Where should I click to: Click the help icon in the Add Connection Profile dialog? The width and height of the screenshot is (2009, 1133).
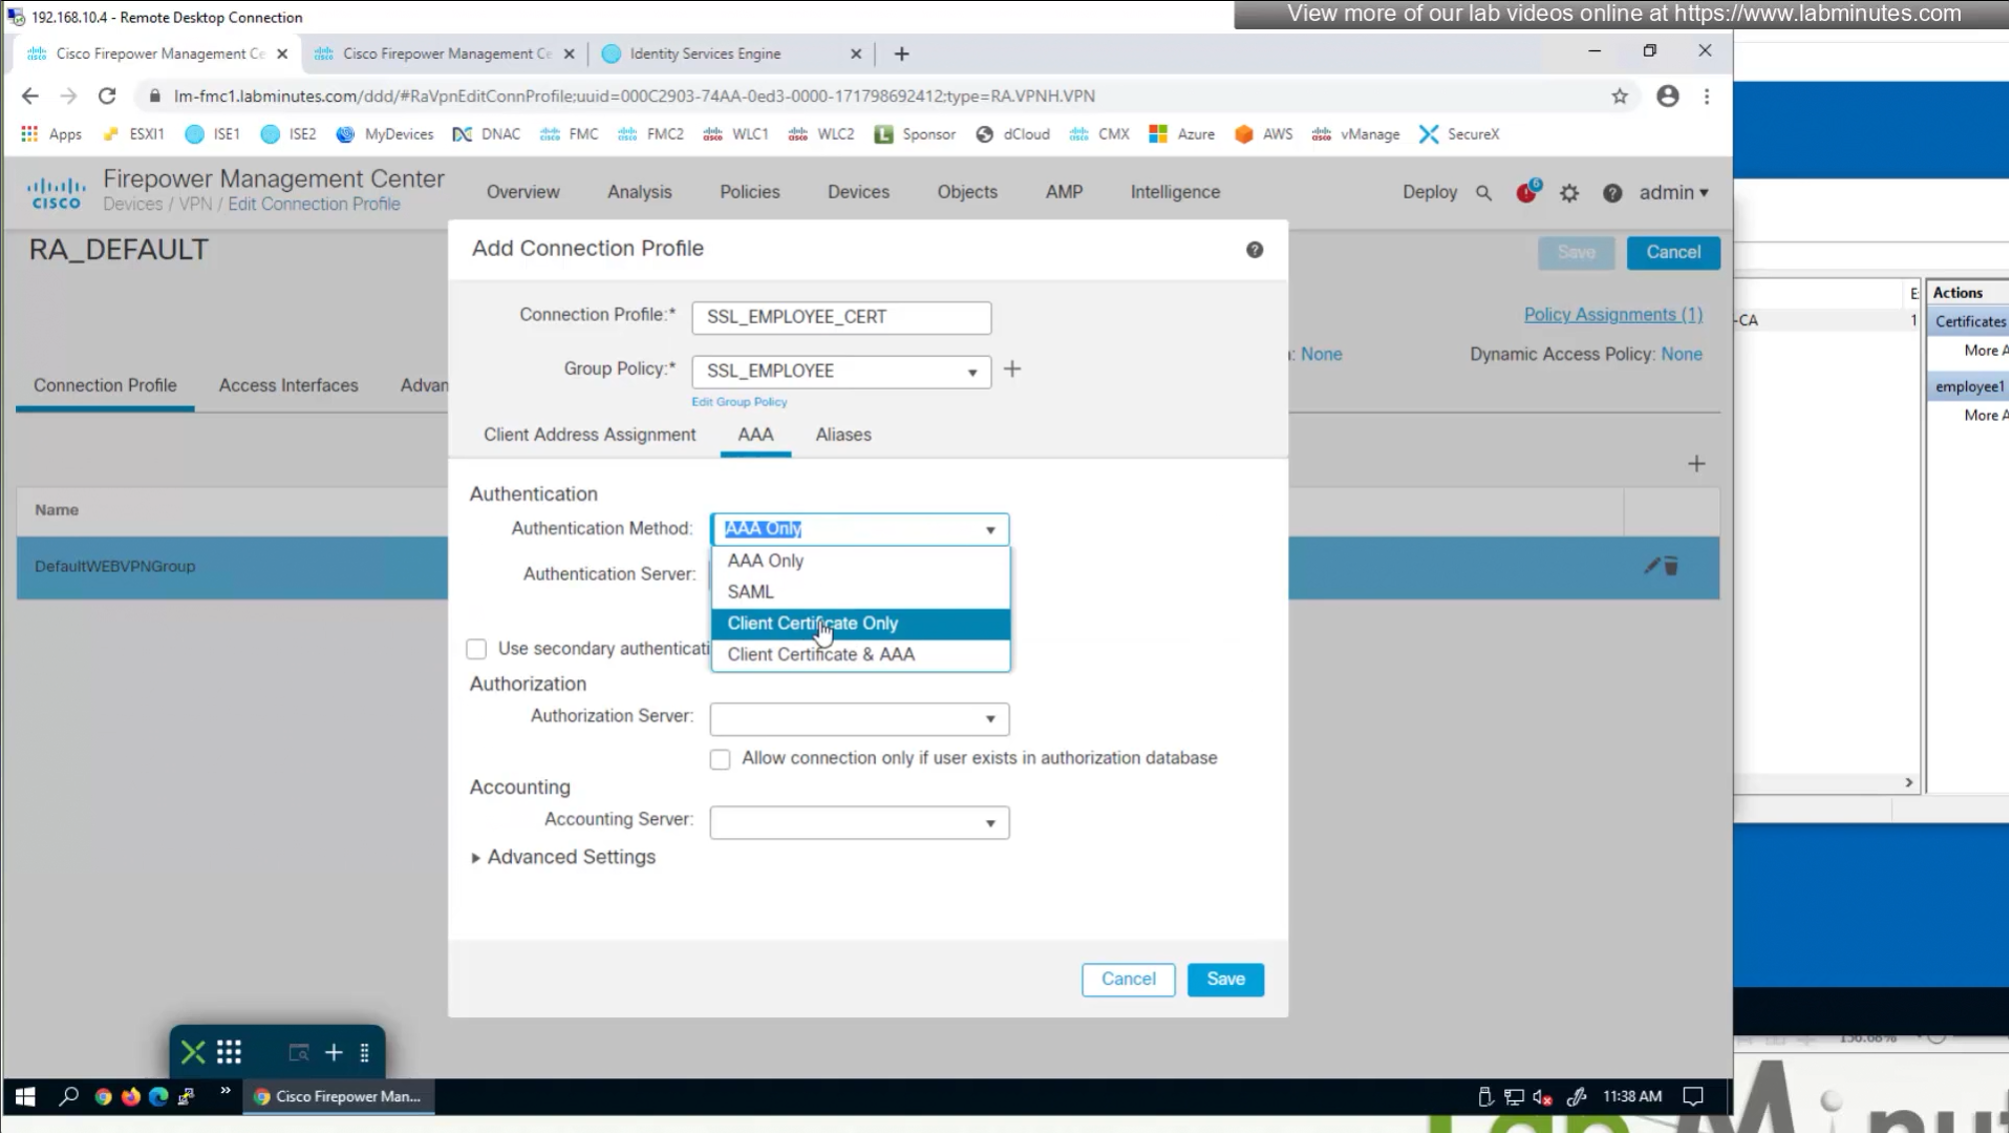(x=1254, y=250)
